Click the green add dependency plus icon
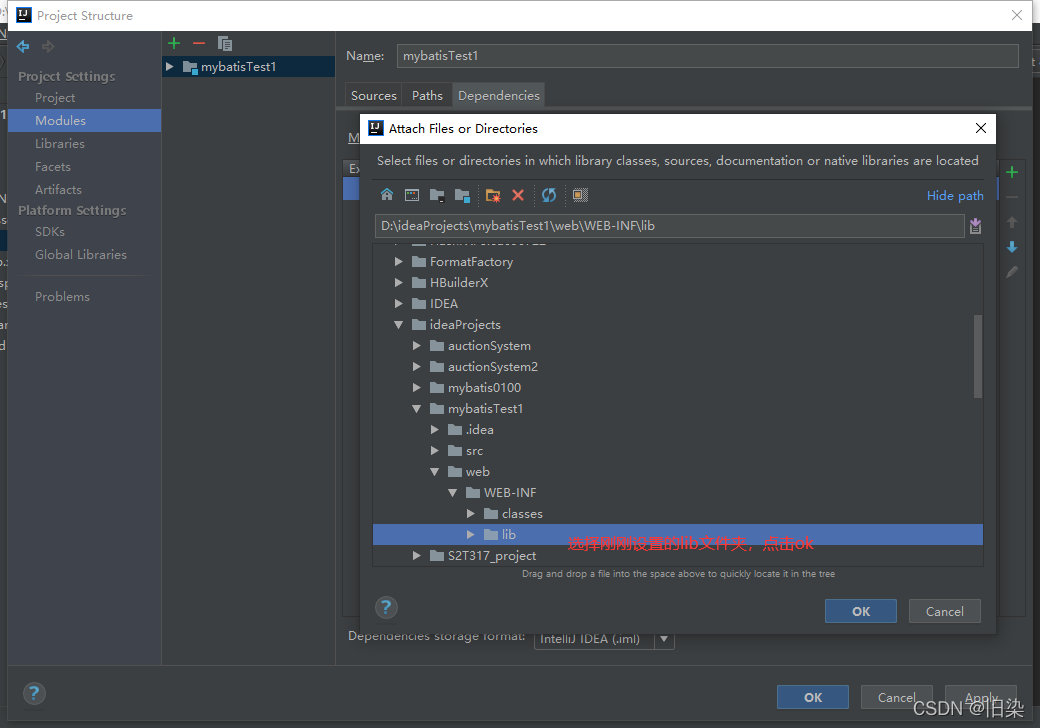Image resolution: width=1040 pixels, height=728 pixels. [x=1012, y=172]
